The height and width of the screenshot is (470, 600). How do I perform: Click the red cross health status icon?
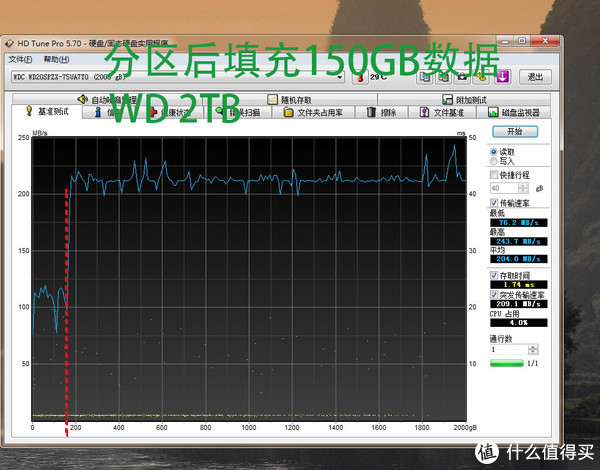(x=153, y=112)
